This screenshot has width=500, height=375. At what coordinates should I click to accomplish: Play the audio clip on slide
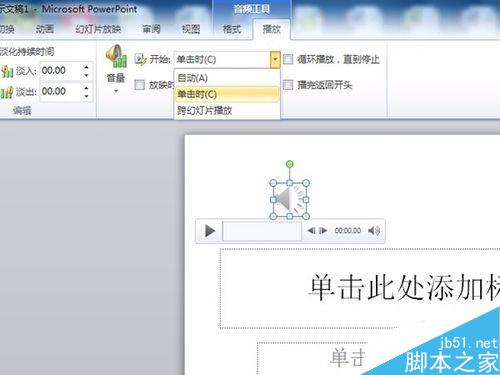[209, 231]
